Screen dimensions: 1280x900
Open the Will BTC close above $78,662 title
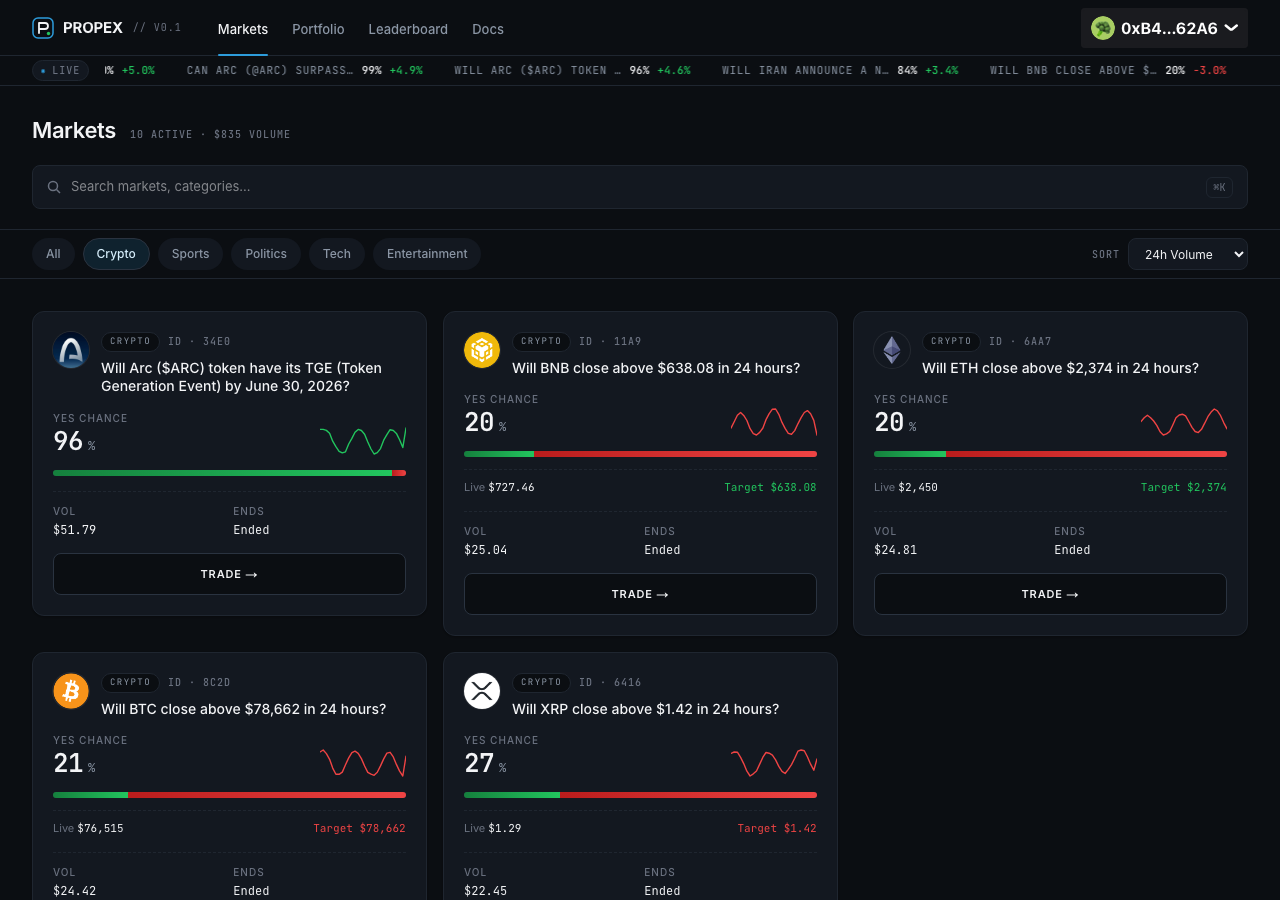tap(243, 709)
